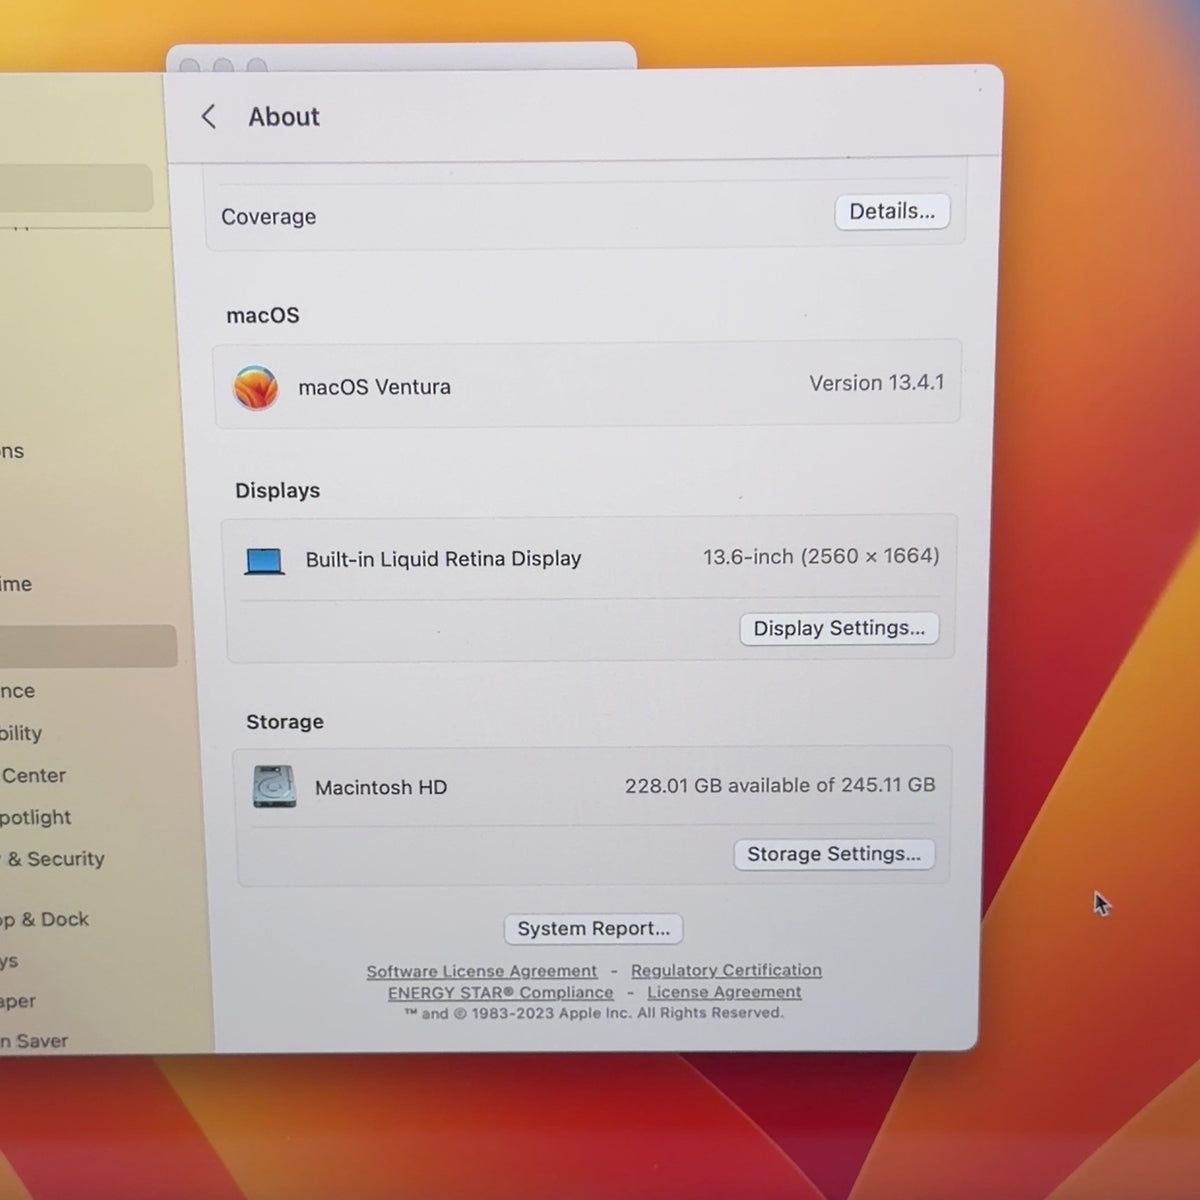Screen dimensions: 1200x1200
Task: Click the 'macOS Ventura' label
Action: (x=374, y=387)
